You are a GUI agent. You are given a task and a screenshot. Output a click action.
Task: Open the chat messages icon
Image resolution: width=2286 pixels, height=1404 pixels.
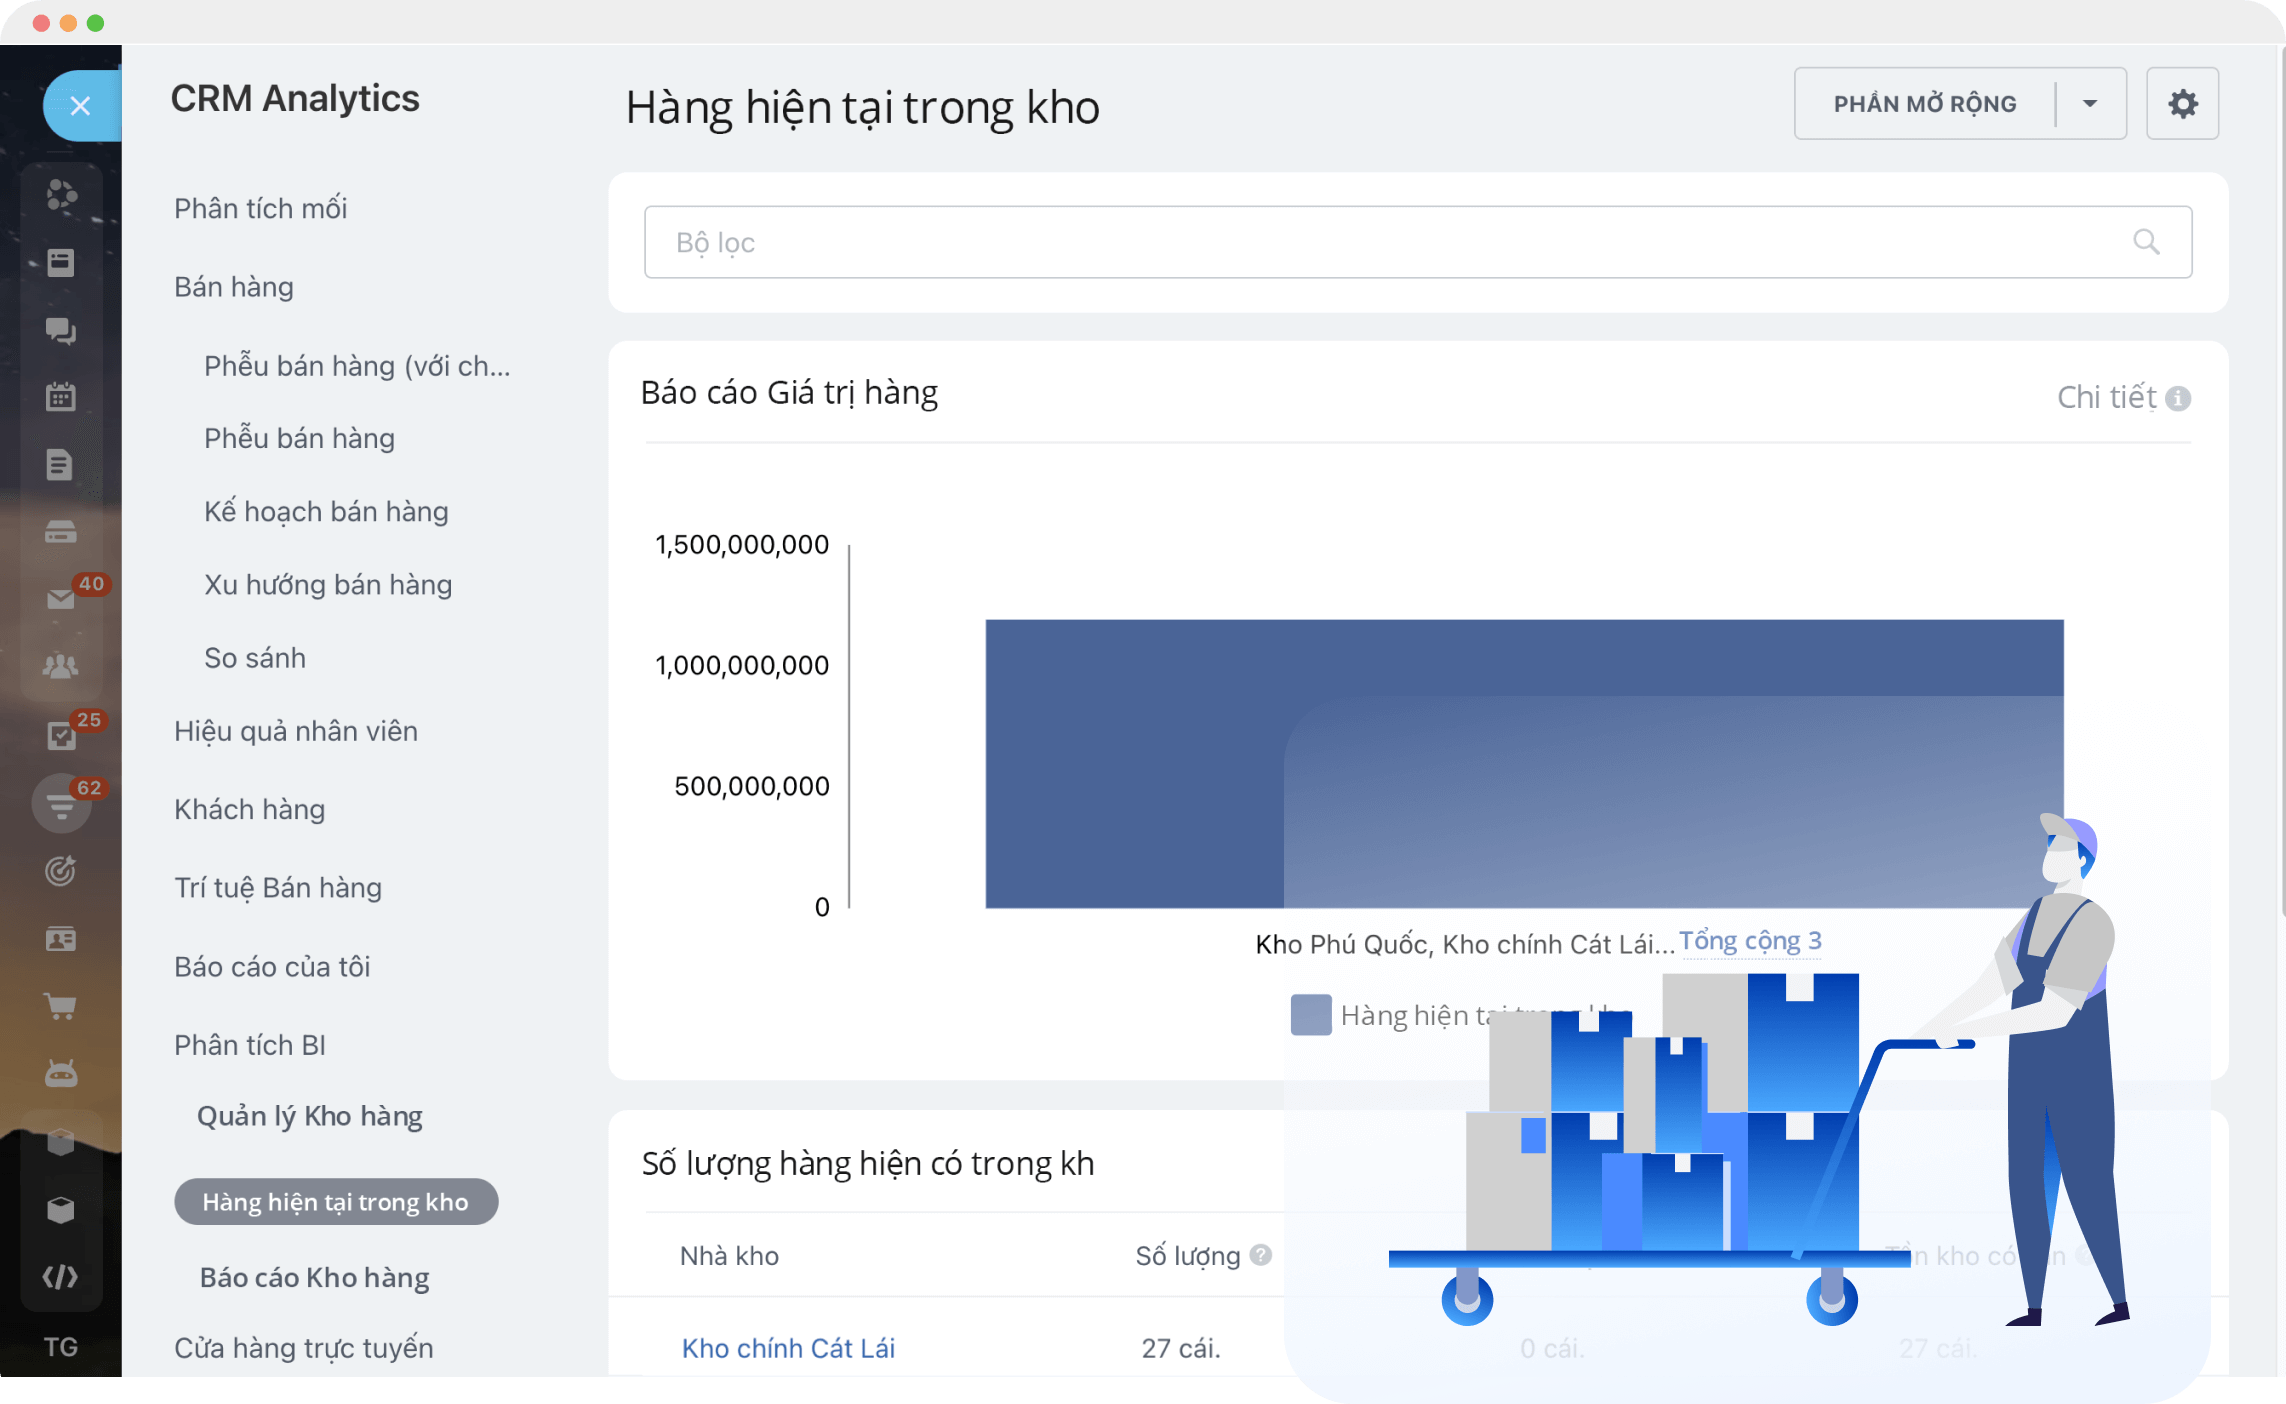(x=61, y=331)
